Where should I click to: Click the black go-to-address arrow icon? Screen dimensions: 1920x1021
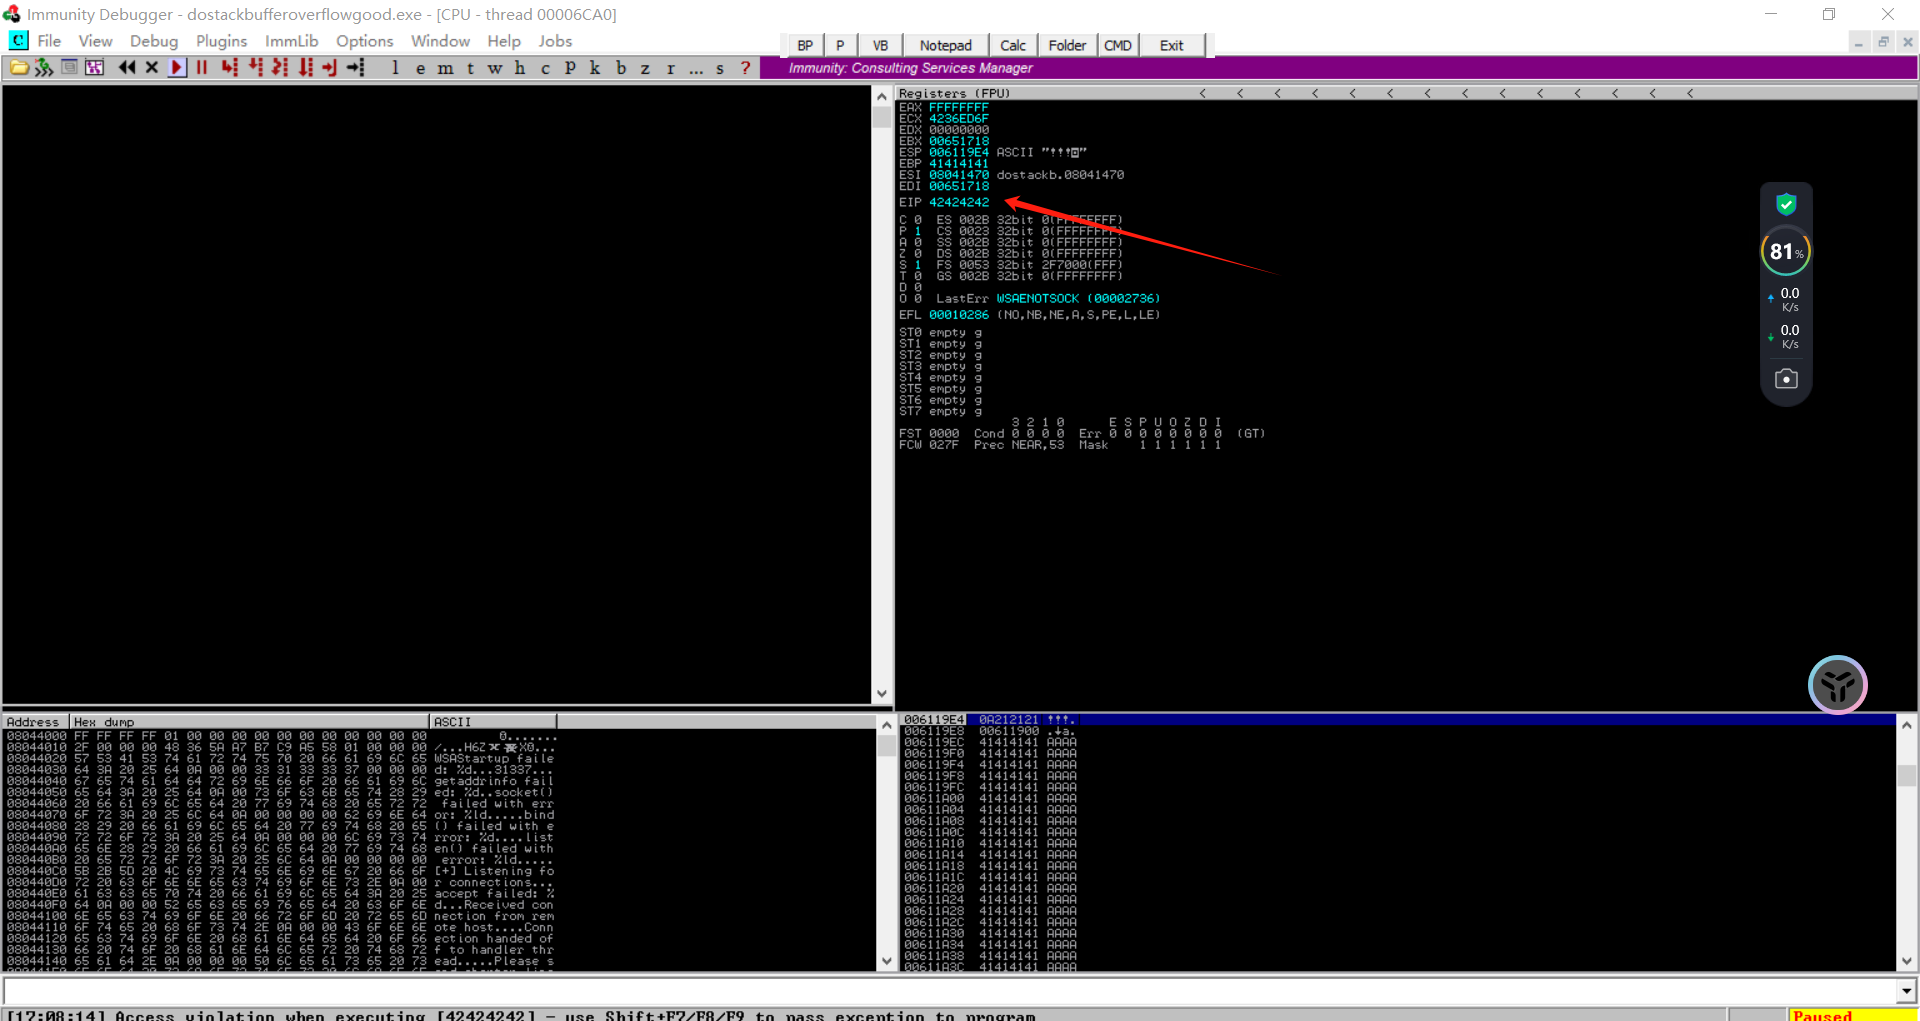[356, 68]
